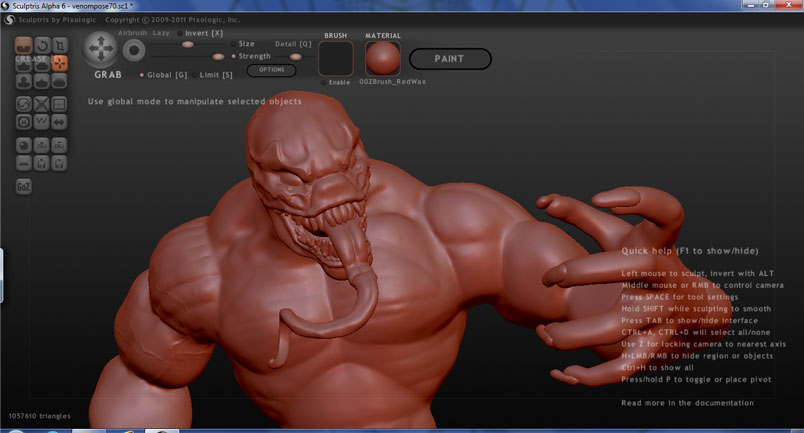Screen dimensions: 804x433
Task: Click the Ctrl+H to show all line
Action: click(657, 367)
